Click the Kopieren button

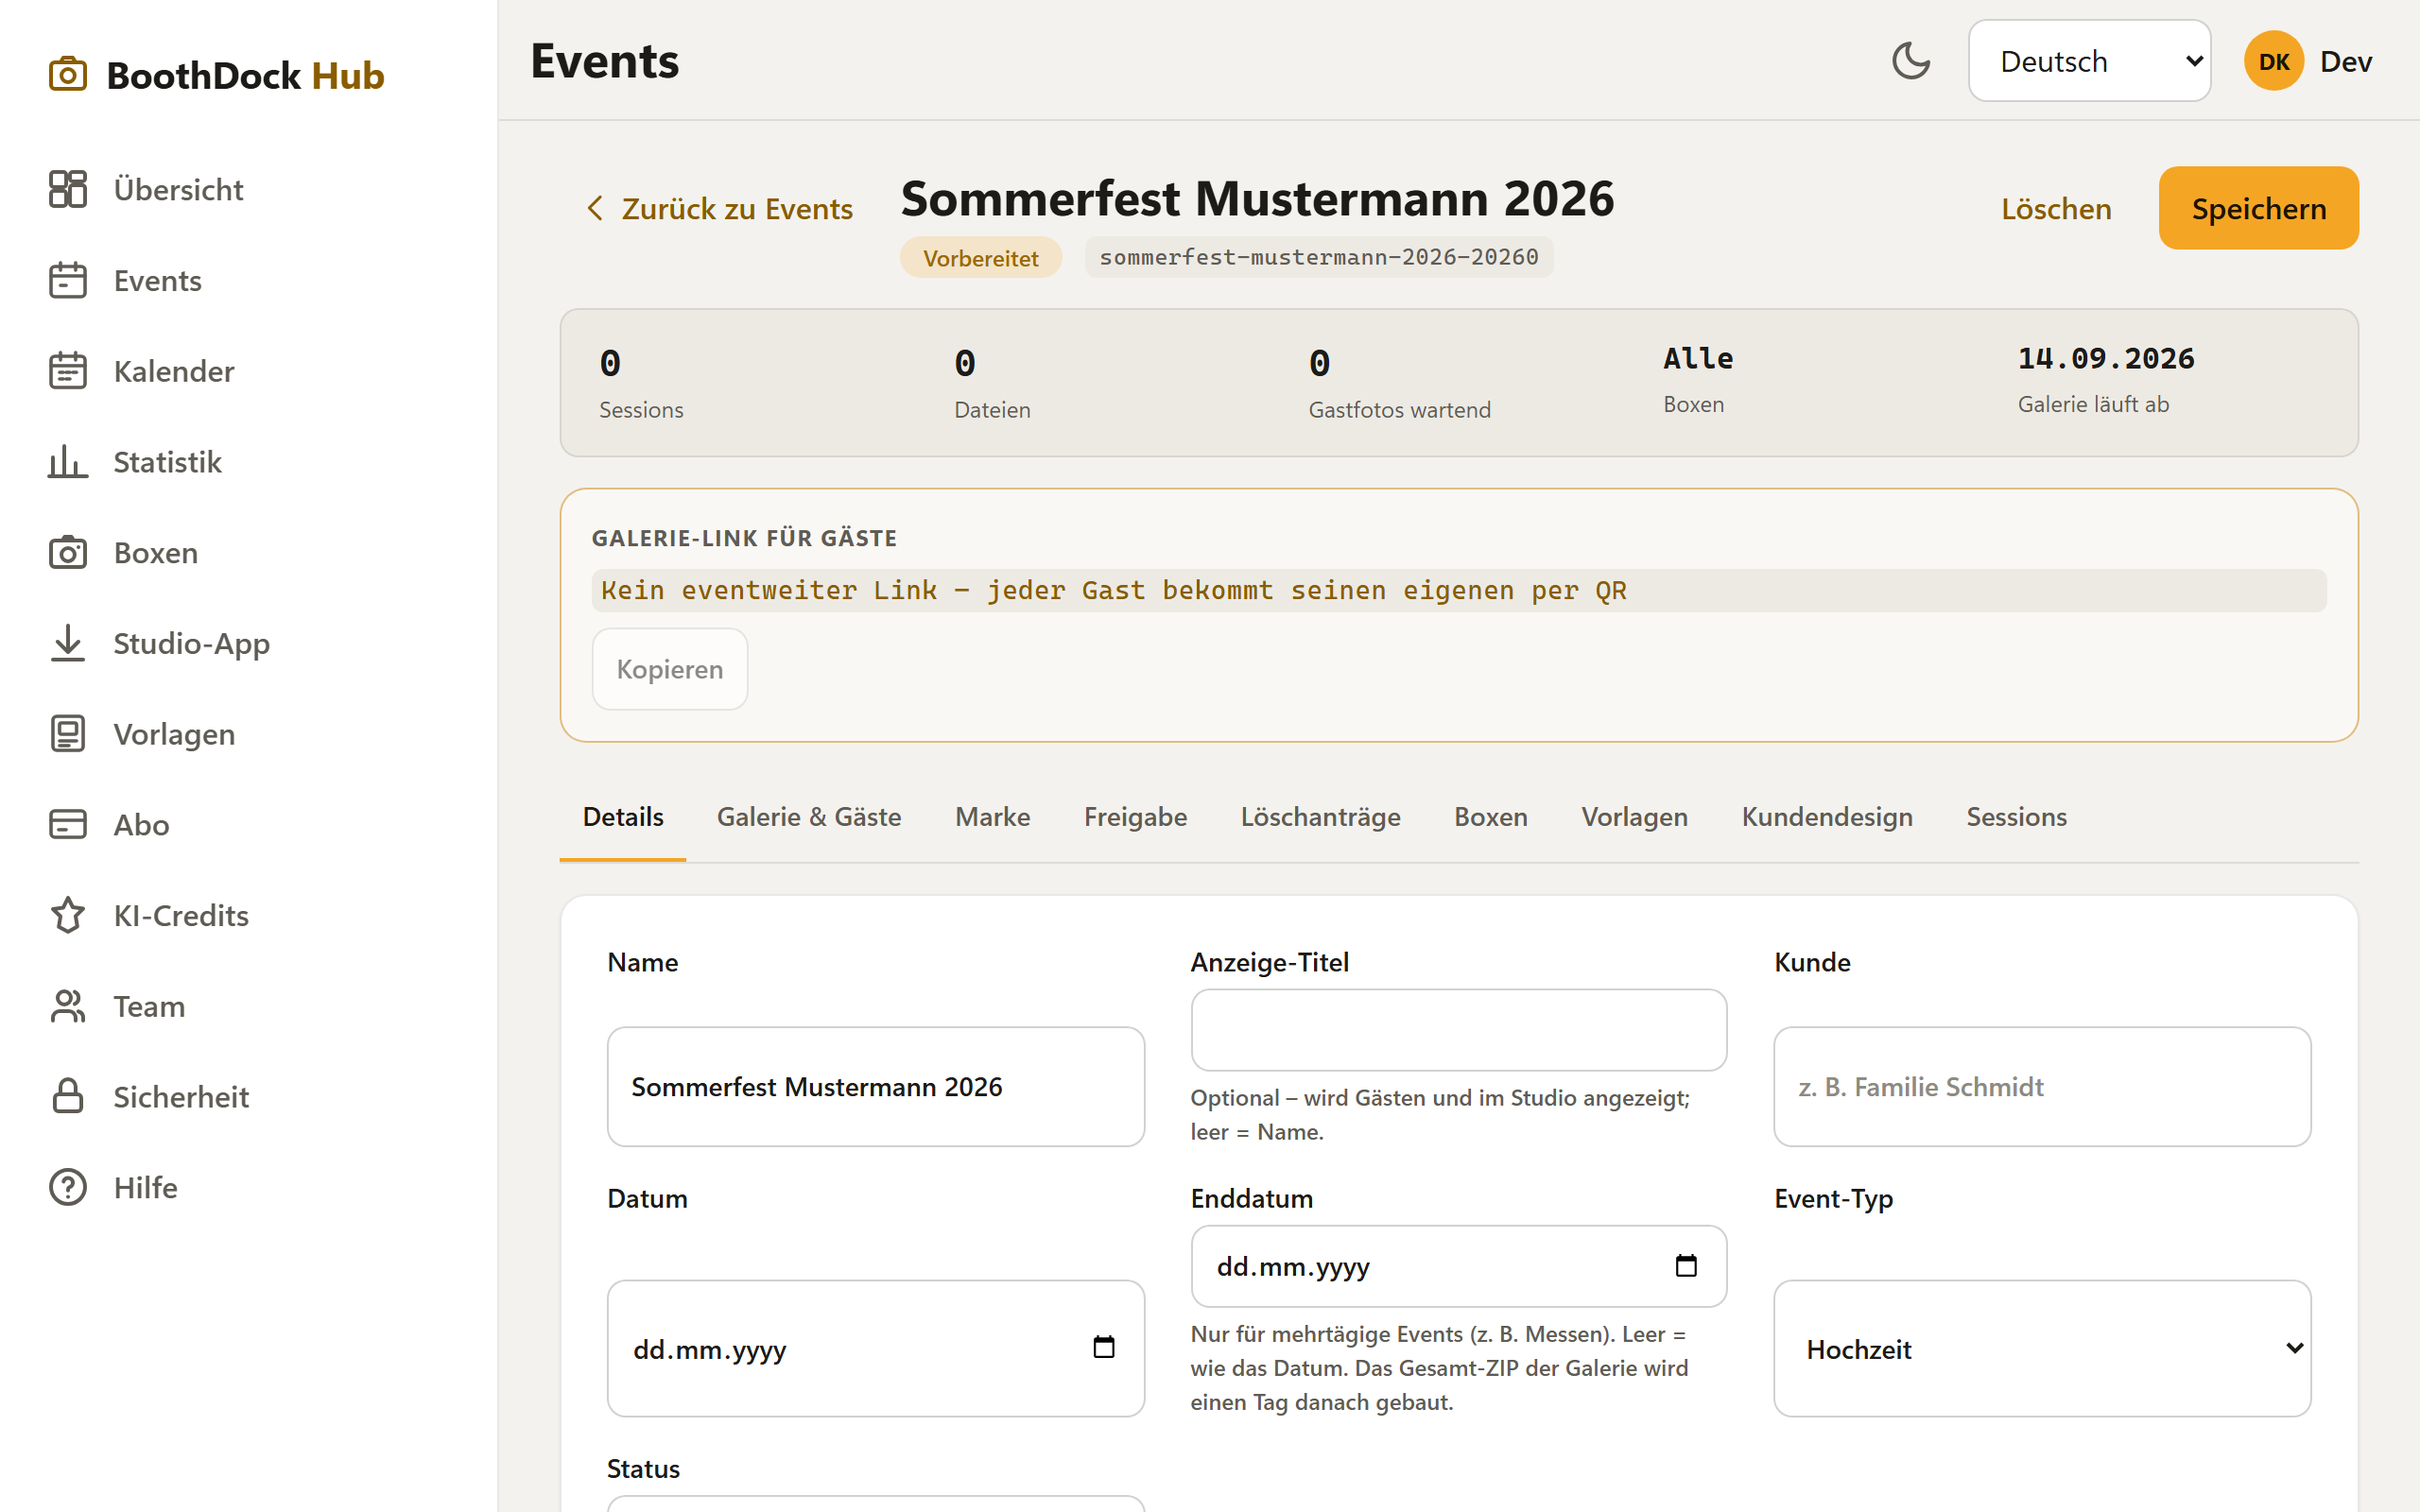[669, 669]
